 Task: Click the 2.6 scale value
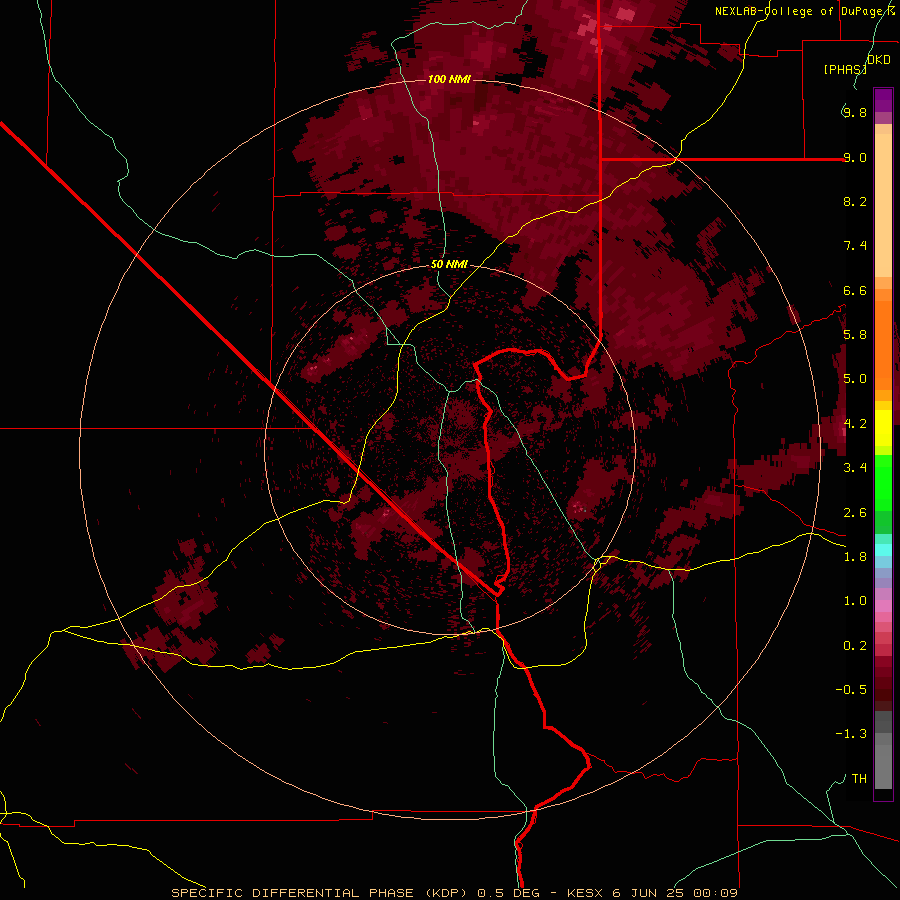coord(855,513)
